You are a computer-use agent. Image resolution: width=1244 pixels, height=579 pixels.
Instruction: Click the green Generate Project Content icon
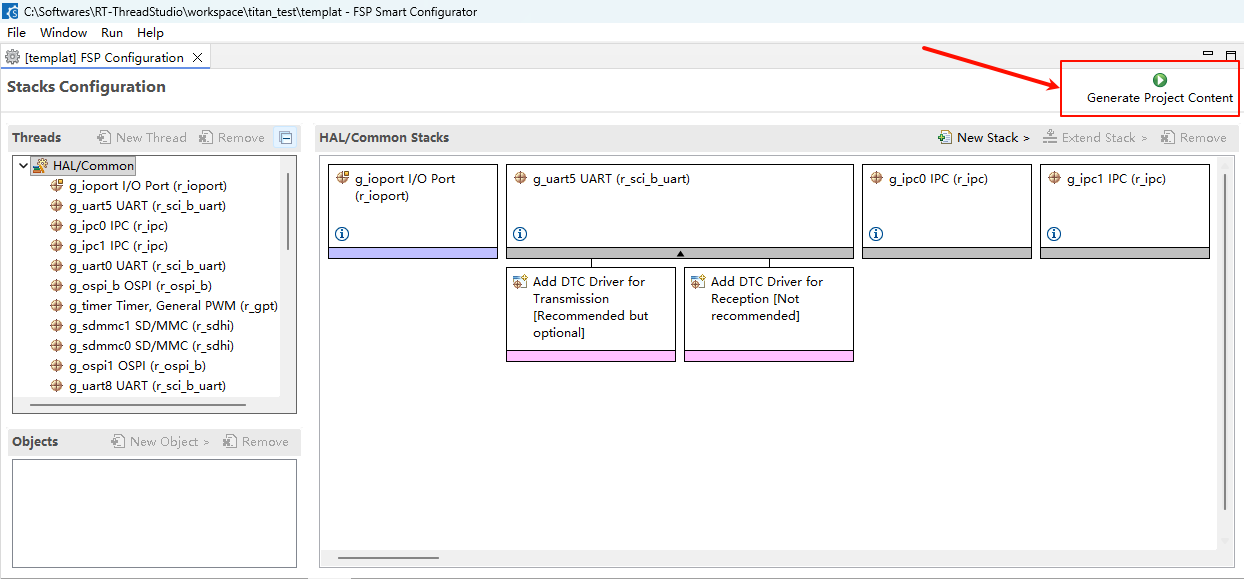pyautogui.click(x=1160, y=80)
